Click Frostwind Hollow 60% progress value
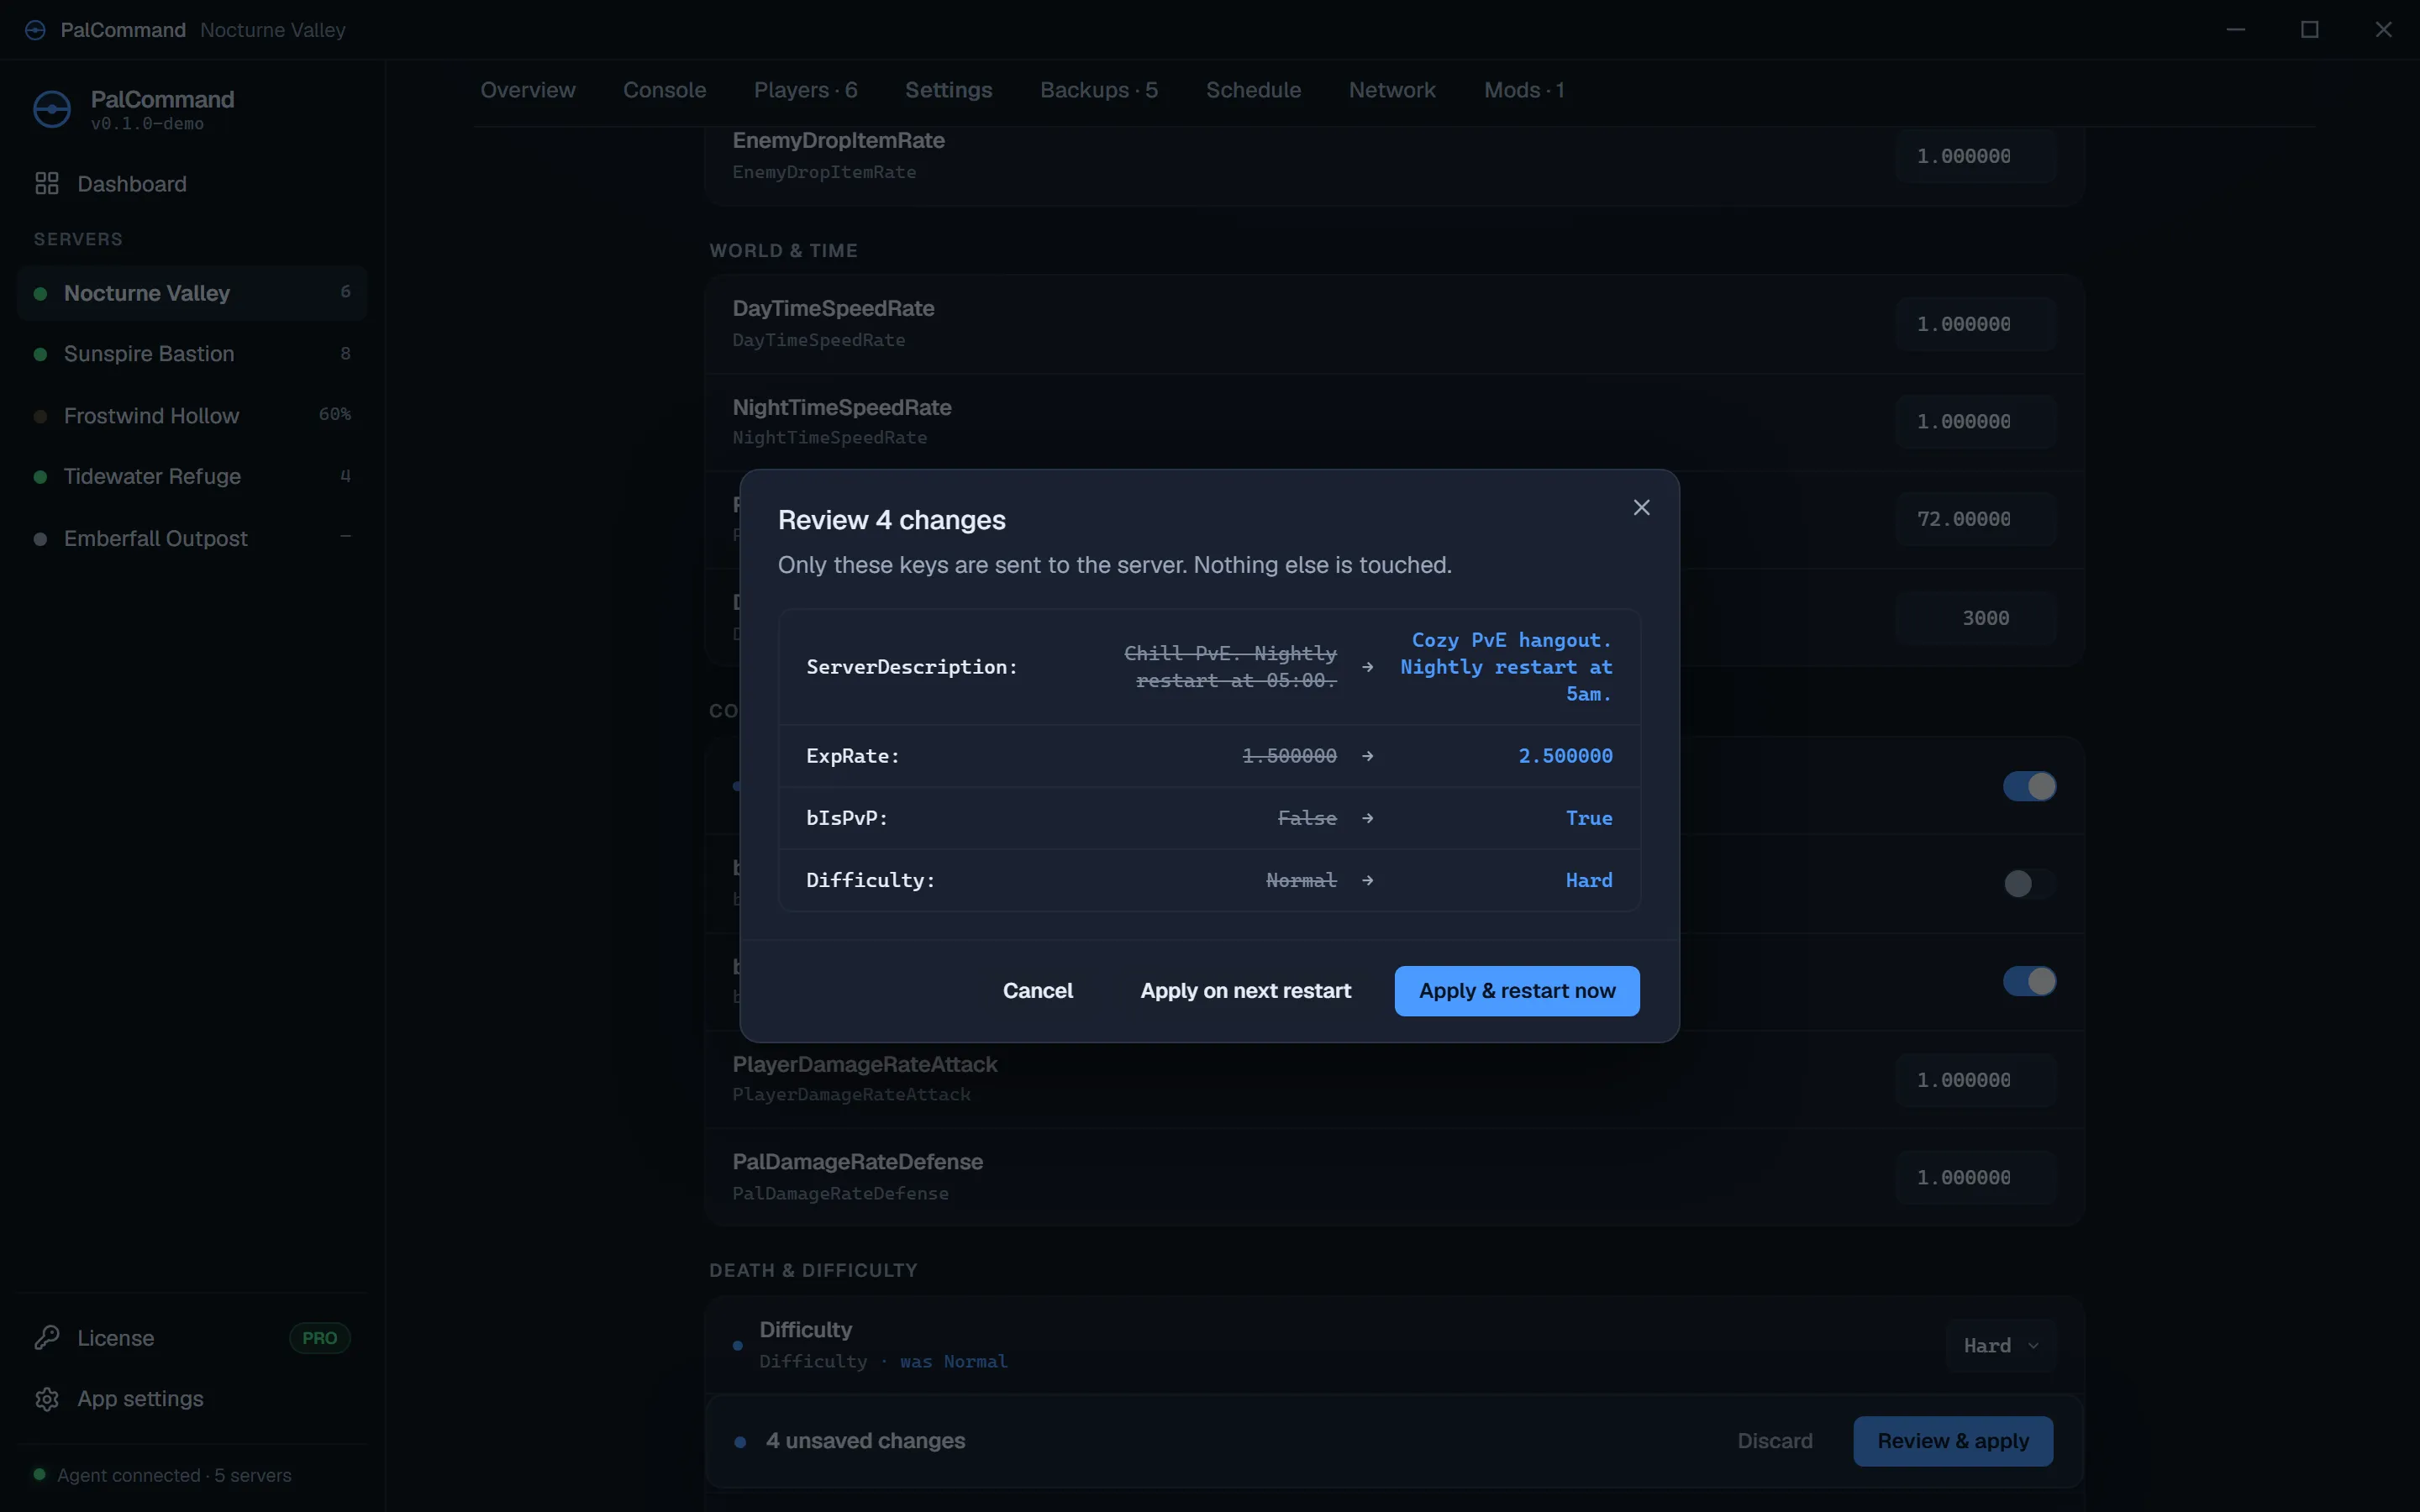This screenshot has width=2420, height=1512. tap(335, 414)
